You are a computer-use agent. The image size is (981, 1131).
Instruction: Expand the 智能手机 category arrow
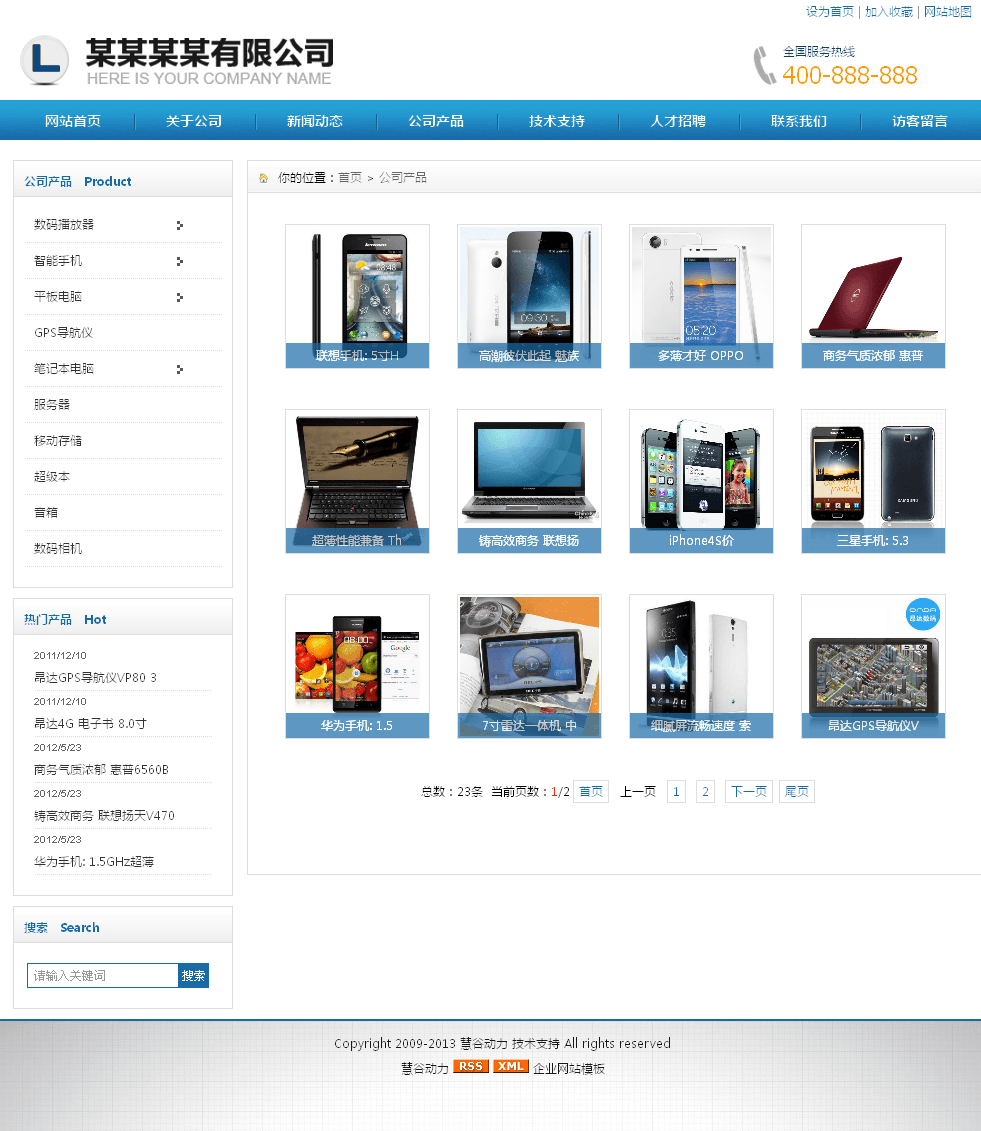(180, 261)
